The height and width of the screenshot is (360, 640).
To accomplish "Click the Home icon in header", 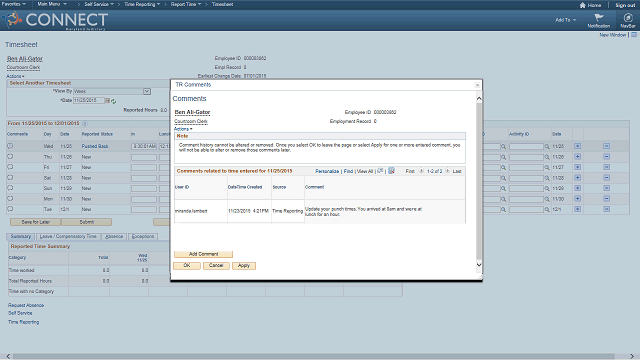I will (x=582, y=5).
